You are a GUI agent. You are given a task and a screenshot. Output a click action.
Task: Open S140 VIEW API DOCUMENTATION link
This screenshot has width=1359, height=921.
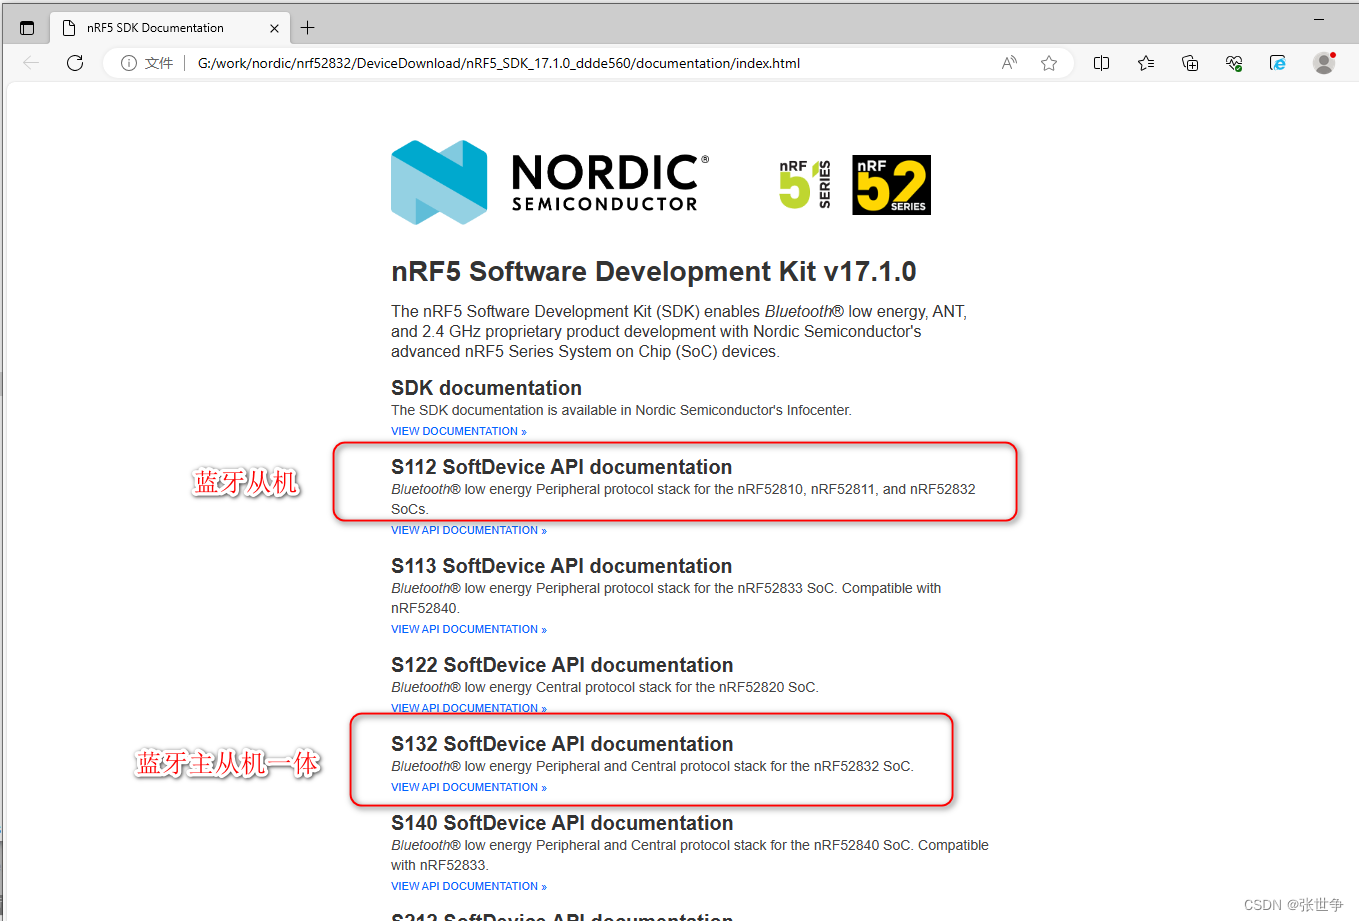tap(469, 886)
